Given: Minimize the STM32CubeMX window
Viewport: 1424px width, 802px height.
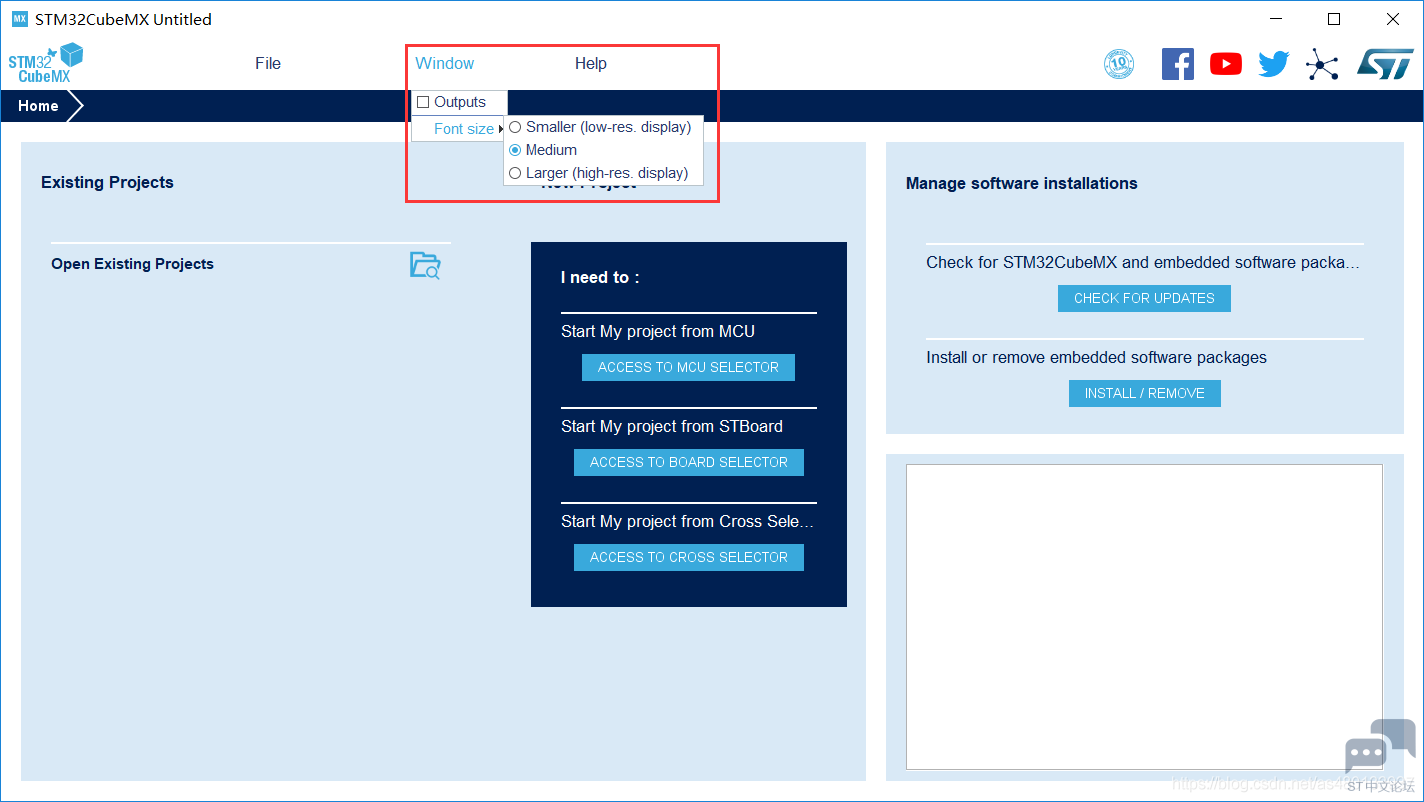Looking at the screenshot, I should click(x=1275, y=19).
